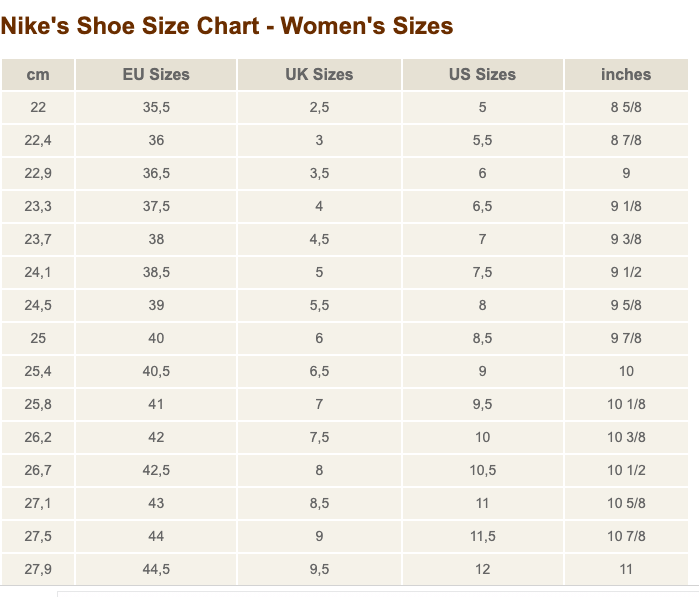Select the EU size 44,5 cell

pos(156,569)
